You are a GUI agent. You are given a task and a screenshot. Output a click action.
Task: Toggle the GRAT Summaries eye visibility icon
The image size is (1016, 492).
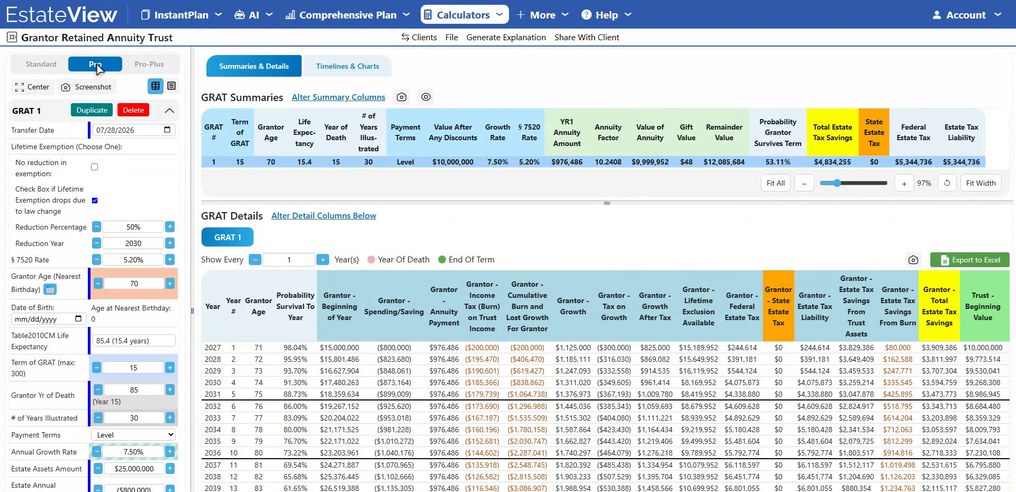pyautogui.click(x=426, y=97)
